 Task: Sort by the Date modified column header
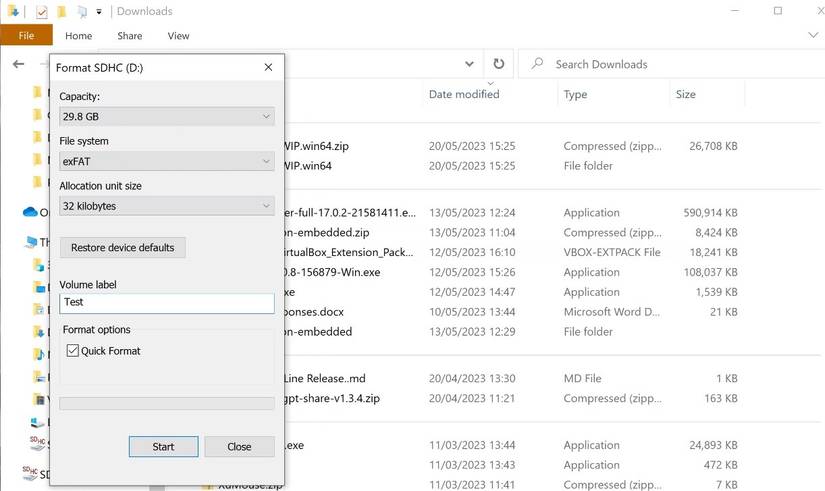(464, 94)
